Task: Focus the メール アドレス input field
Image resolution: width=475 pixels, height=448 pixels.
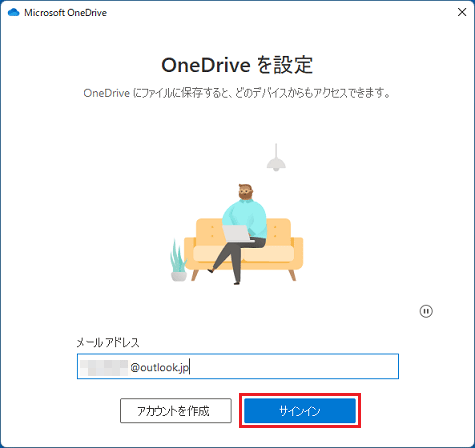Action: coord(238,366)
